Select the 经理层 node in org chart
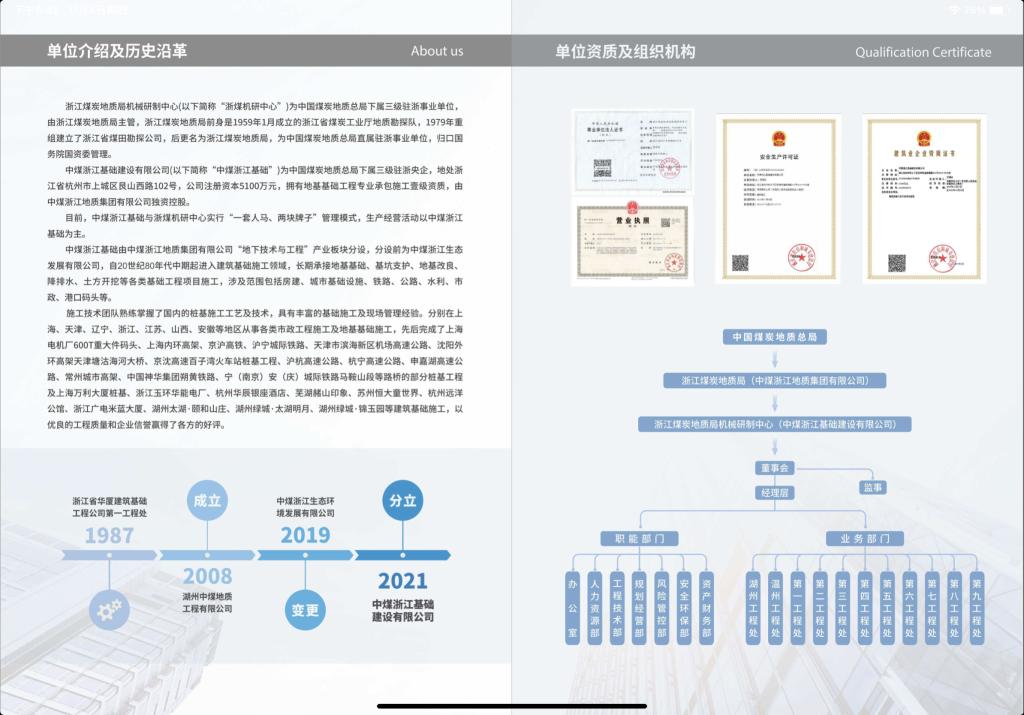This screenshot has width=1024, height=715. click(774, 493)
